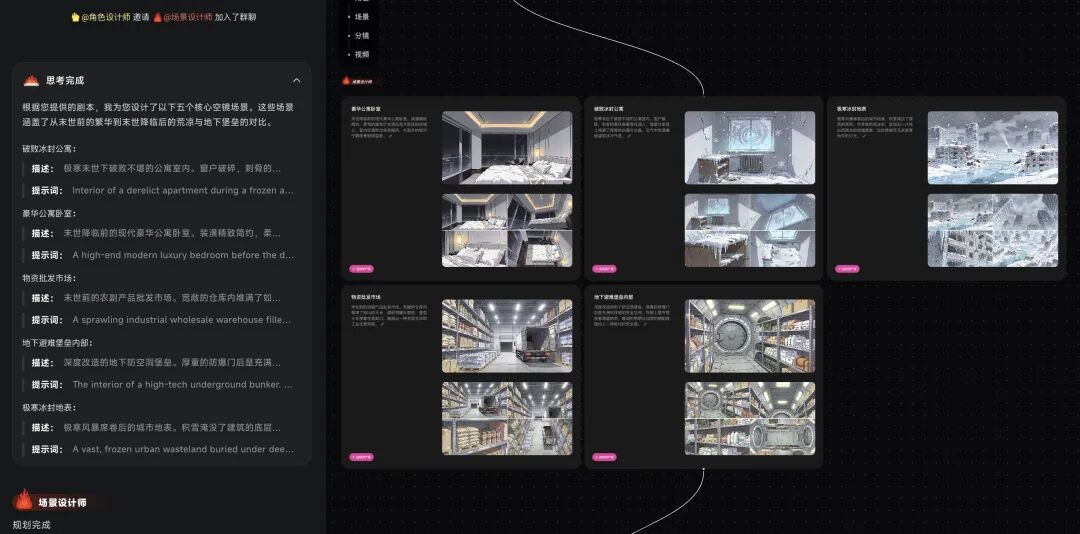The width and height of the screenshot is (1080, 534).
Task: Select the 视频 menu item
Action: click(361, 54)
